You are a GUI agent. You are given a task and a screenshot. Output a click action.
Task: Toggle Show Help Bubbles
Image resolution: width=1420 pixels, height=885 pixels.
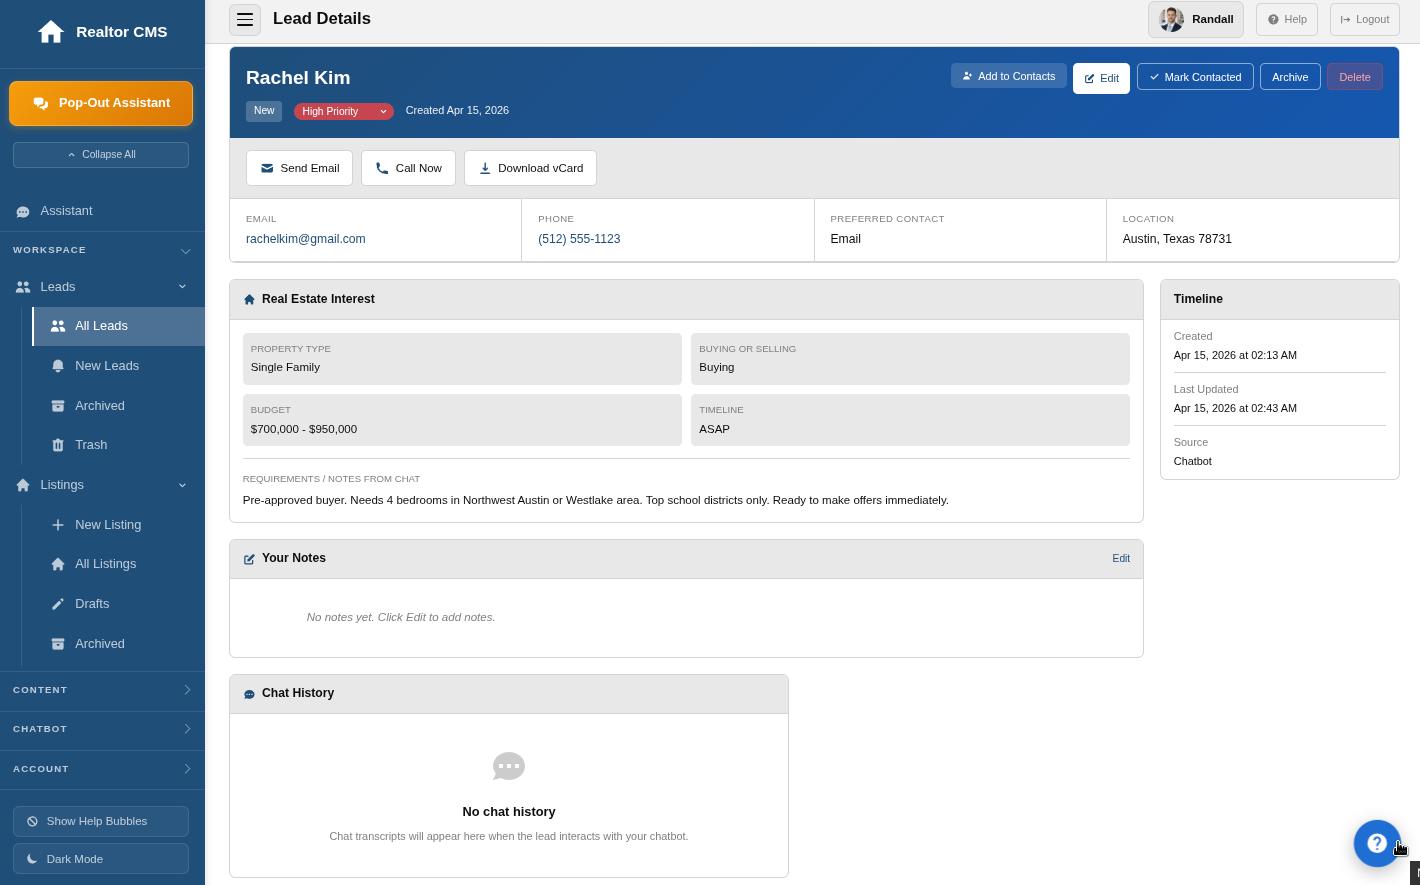101,821
